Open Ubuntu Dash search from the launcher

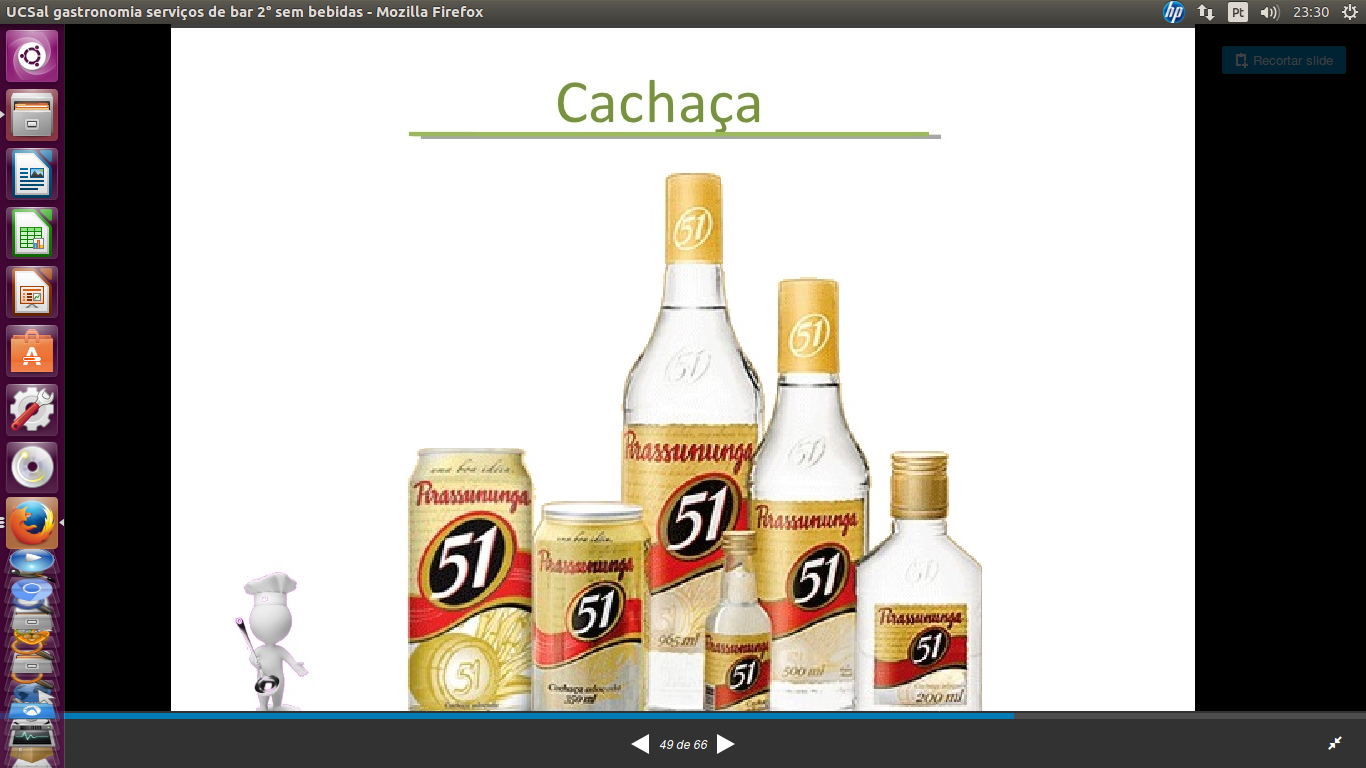(x=32, y=56)
